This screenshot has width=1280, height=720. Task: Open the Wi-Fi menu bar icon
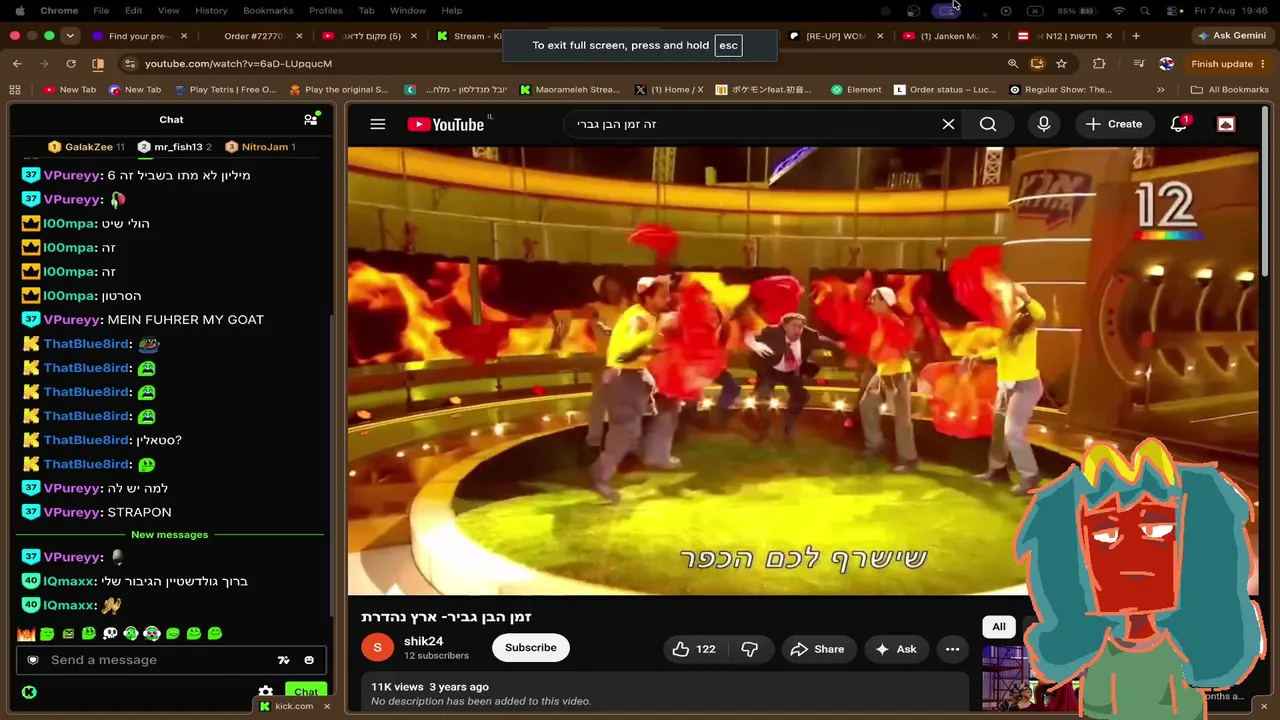click(1119, 11)
